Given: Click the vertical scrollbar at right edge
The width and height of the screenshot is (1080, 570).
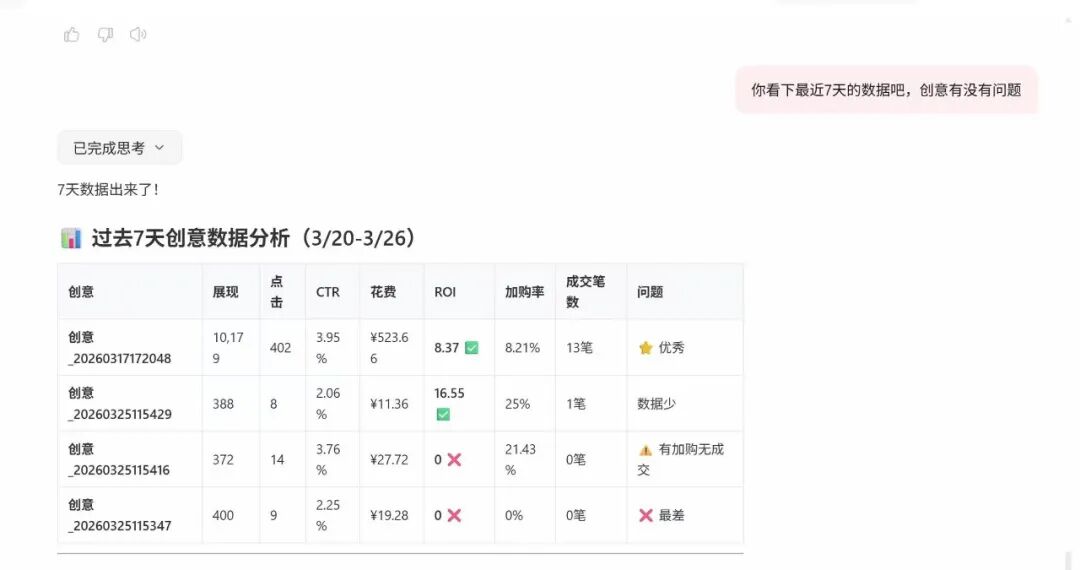Looking at the screenshot, I should point(1068,561).
